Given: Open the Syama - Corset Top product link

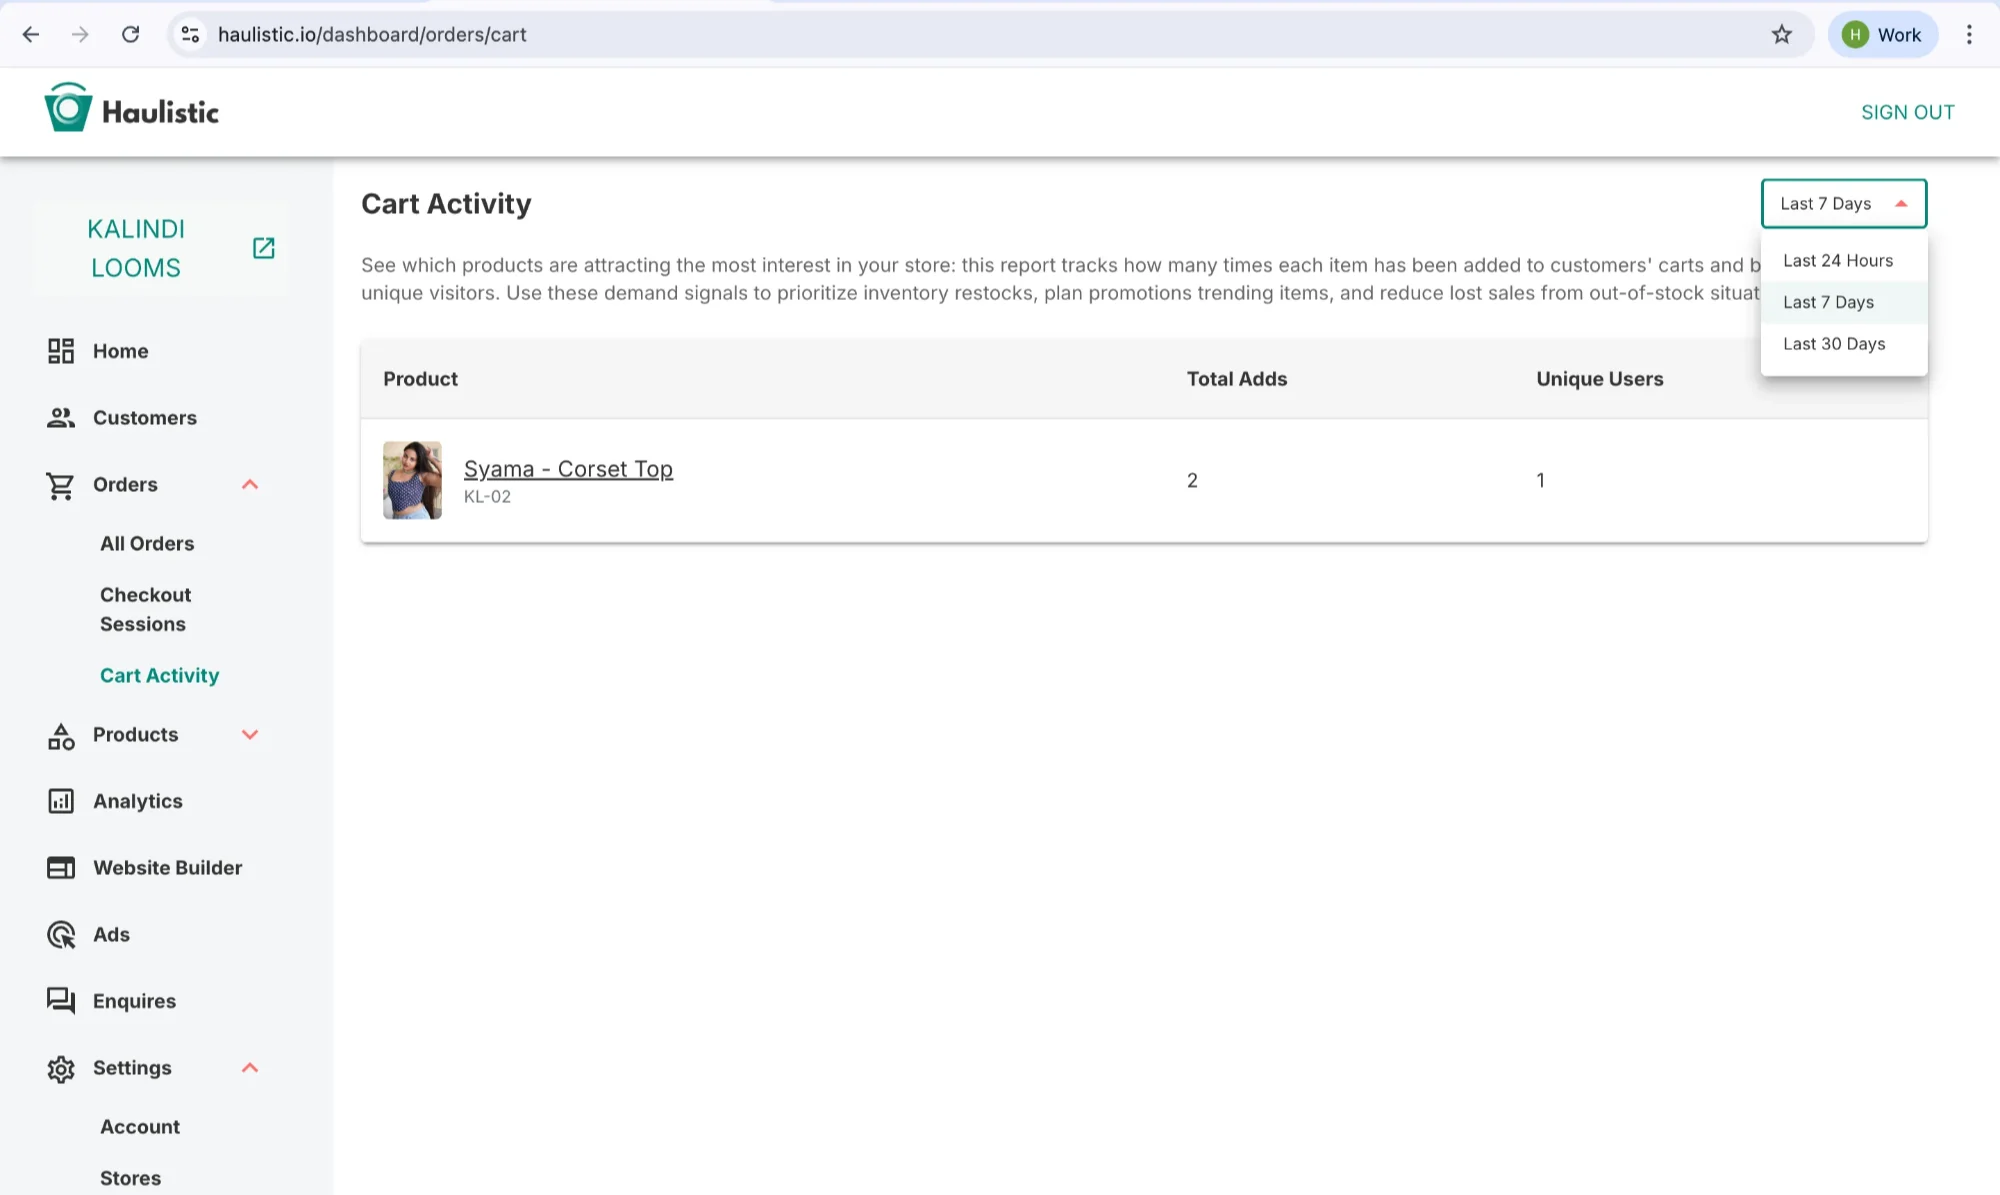Looking at the screenshot, I should point(568,469).
